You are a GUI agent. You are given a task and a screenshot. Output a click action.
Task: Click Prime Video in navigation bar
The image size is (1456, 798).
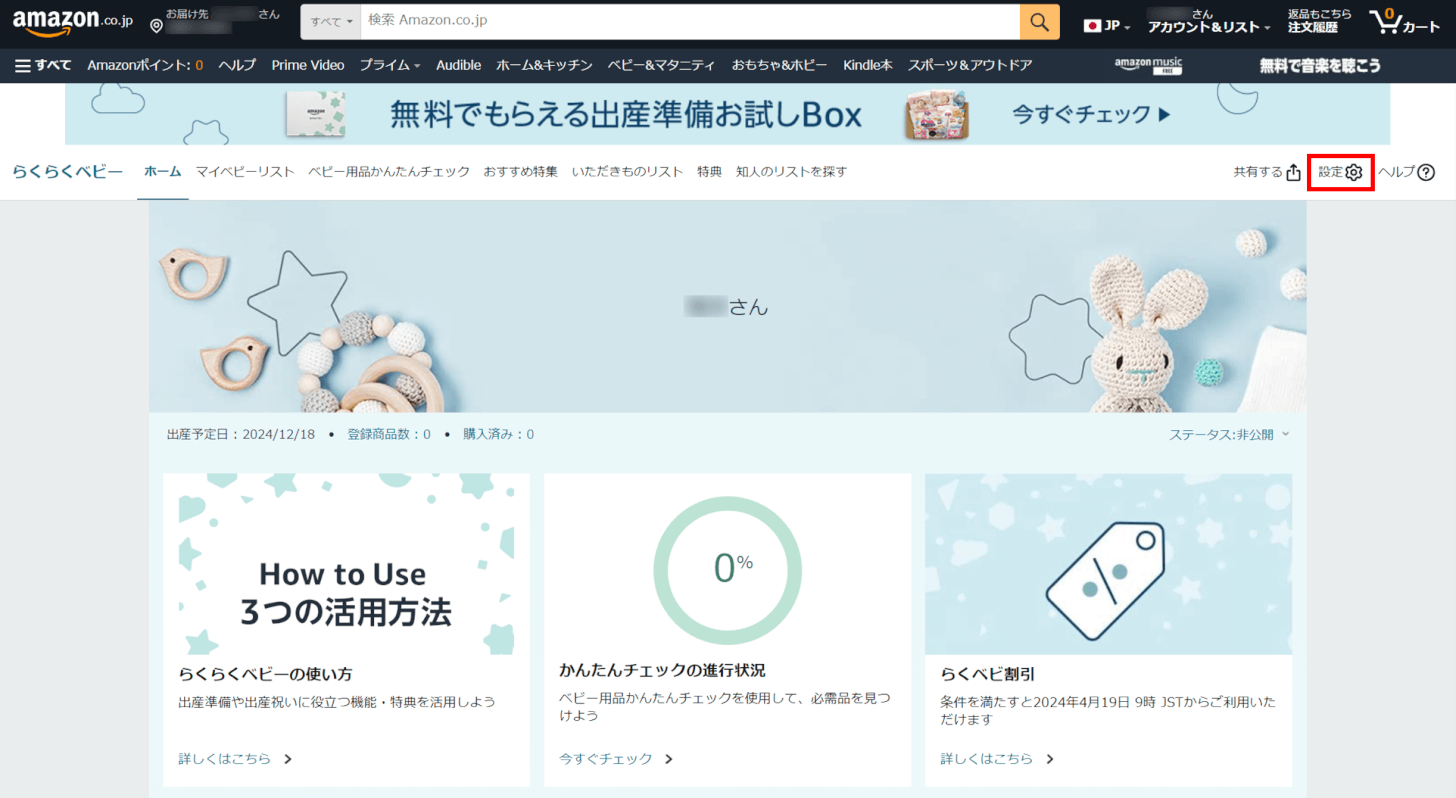[x=308, y=65]
